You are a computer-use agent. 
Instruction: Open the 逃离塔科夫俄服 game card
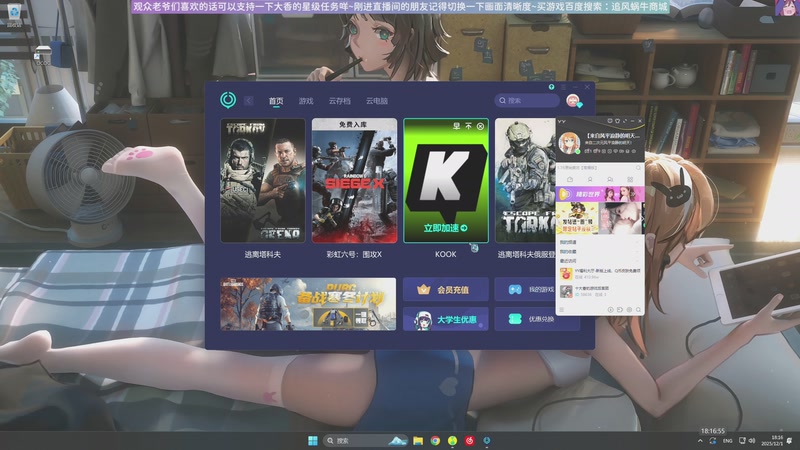[x=525, y=181]
